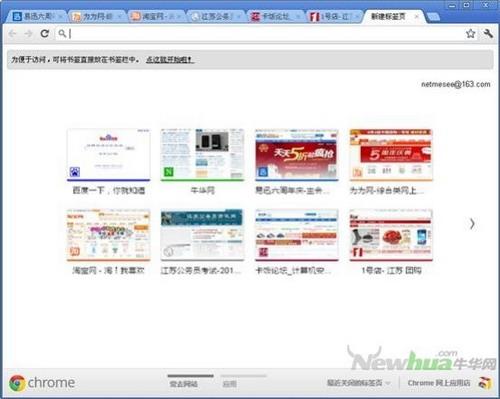
Task: Expand the 最近关闭的标签页 dropdown
Action: point(358,383)
